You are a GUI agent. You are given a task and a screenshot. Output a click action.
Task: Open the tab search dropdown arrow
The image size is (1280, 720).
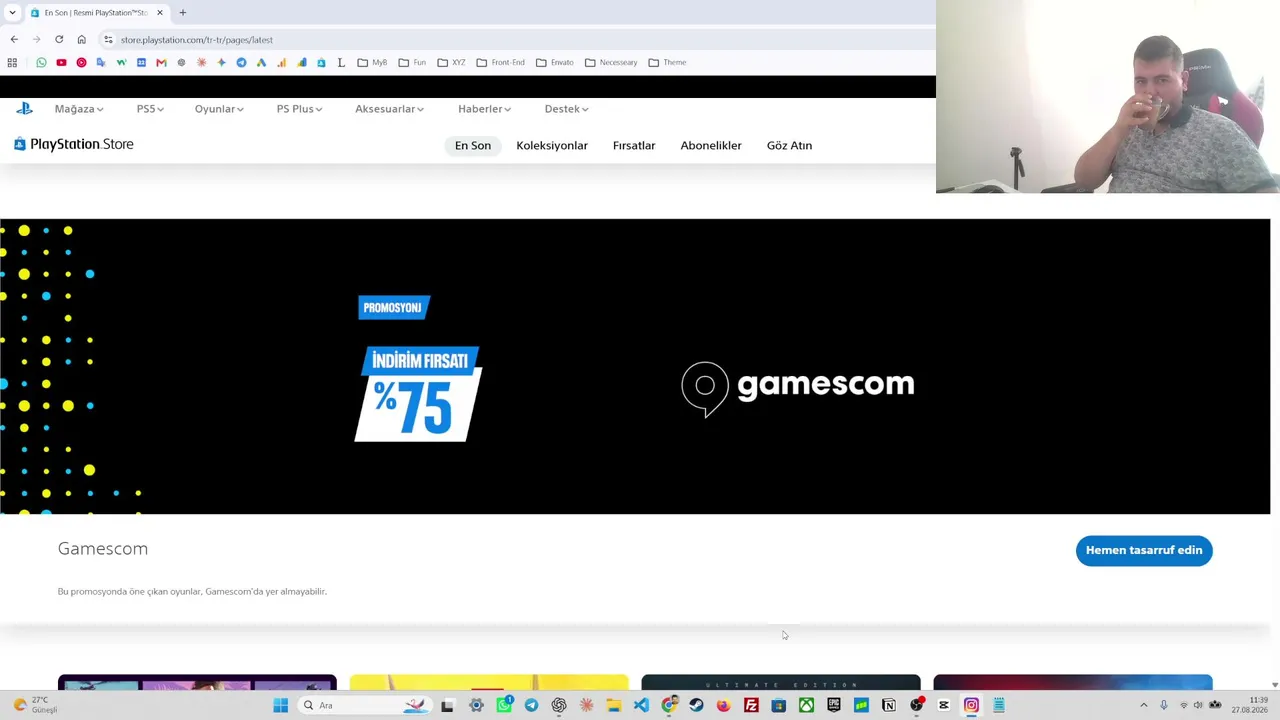[x=12, y=12]
